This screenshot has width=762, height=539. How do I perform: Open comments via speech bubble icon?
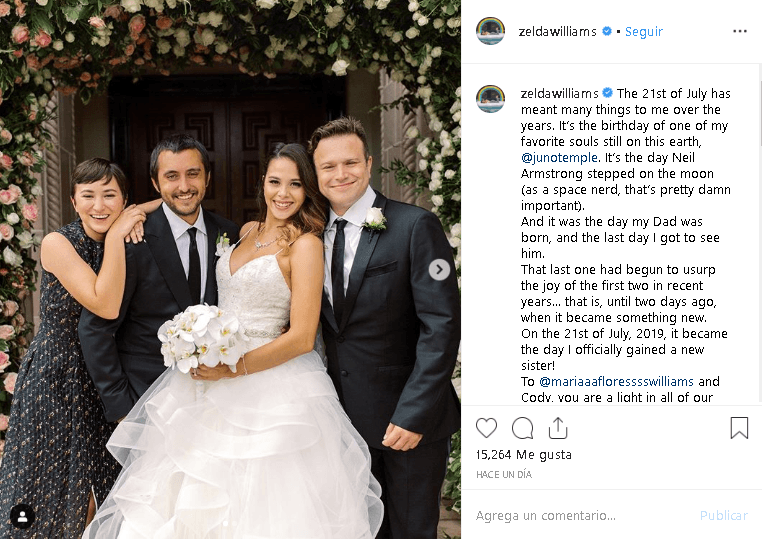[x=522, y=428]
